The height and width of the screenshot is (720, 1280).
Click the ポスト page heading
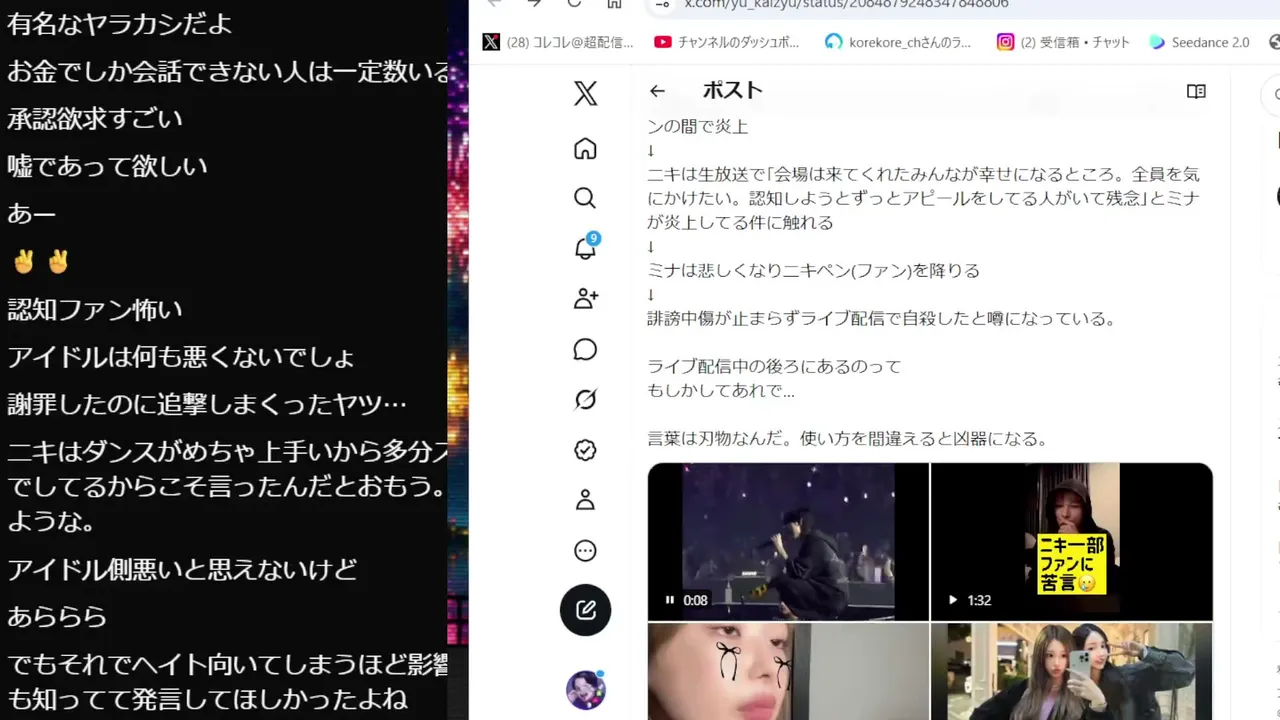pos(732,90)
